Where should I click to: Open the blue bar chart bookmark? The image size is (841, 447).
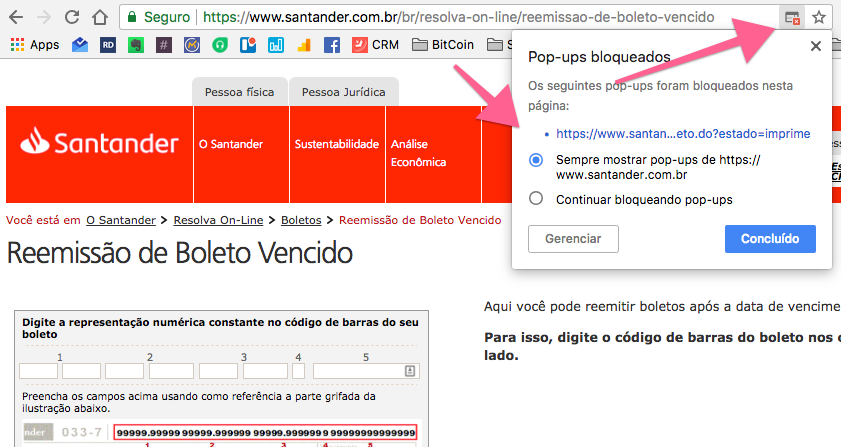[276, 45]
